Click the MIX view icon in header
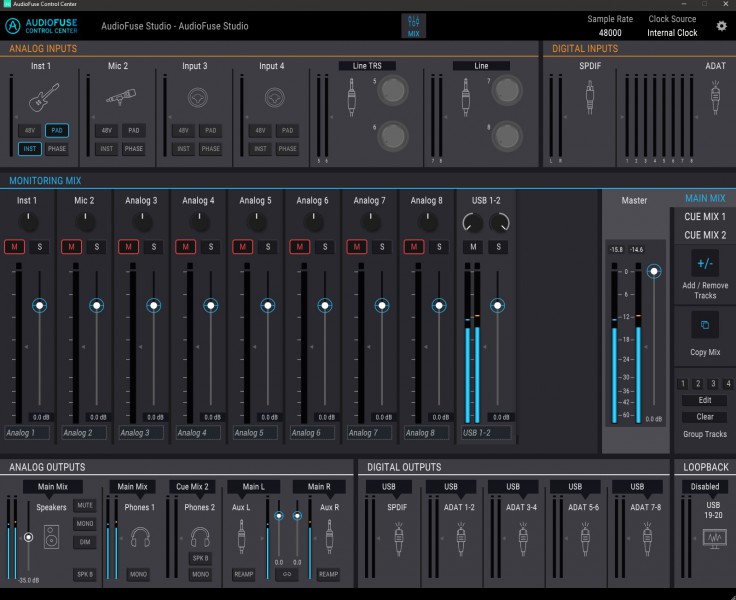736x600 pixels. [x=414, y=26]
